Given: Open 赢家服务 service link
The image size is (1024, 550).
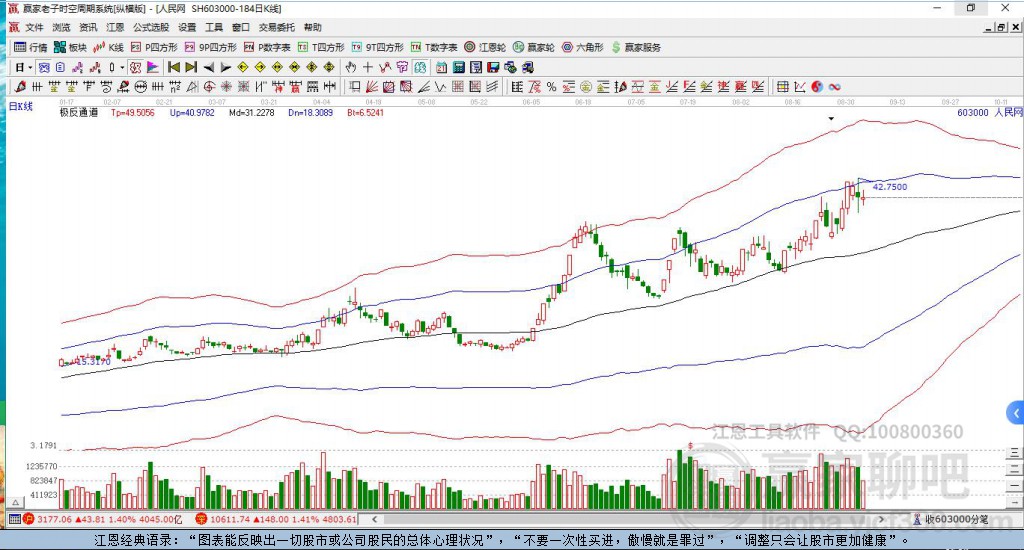Looking at the screenshot, I should tap(636, 47).
